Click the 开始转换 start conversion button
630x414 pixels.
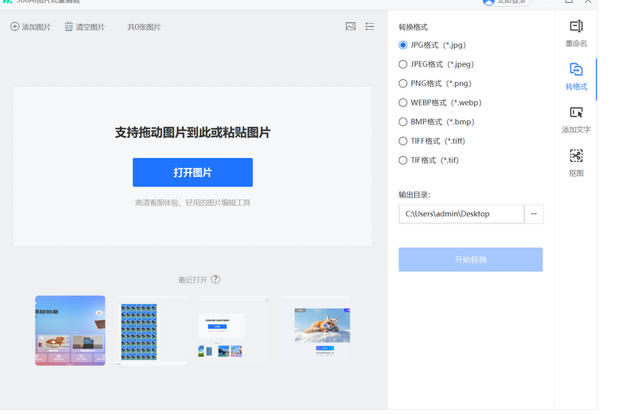(x=470, y=260)
